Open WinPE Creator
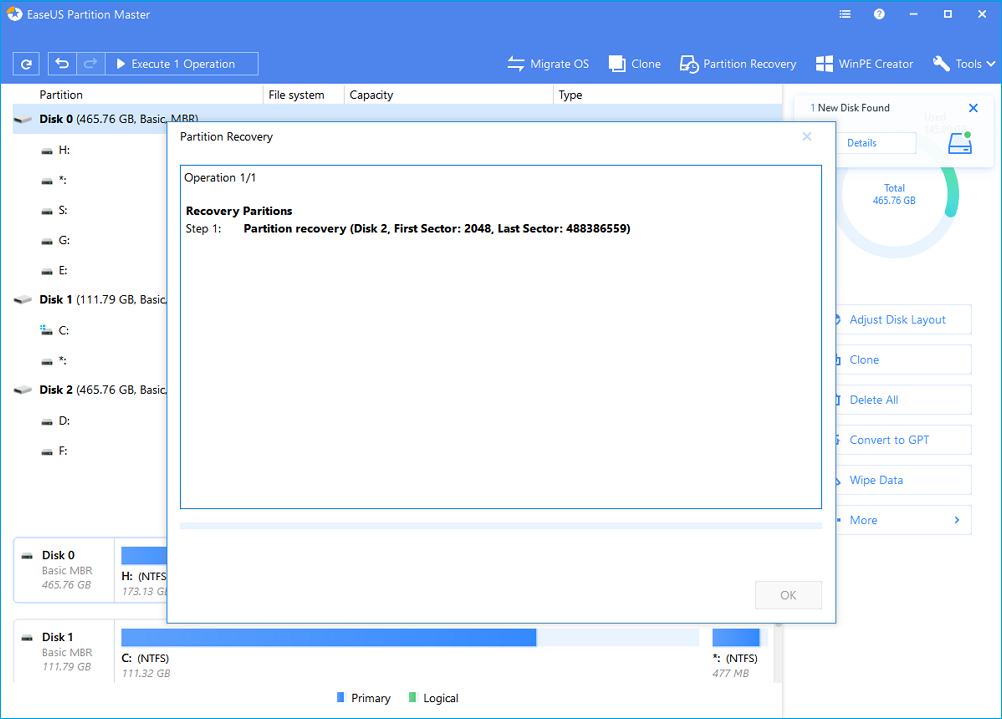 point(865,64)
